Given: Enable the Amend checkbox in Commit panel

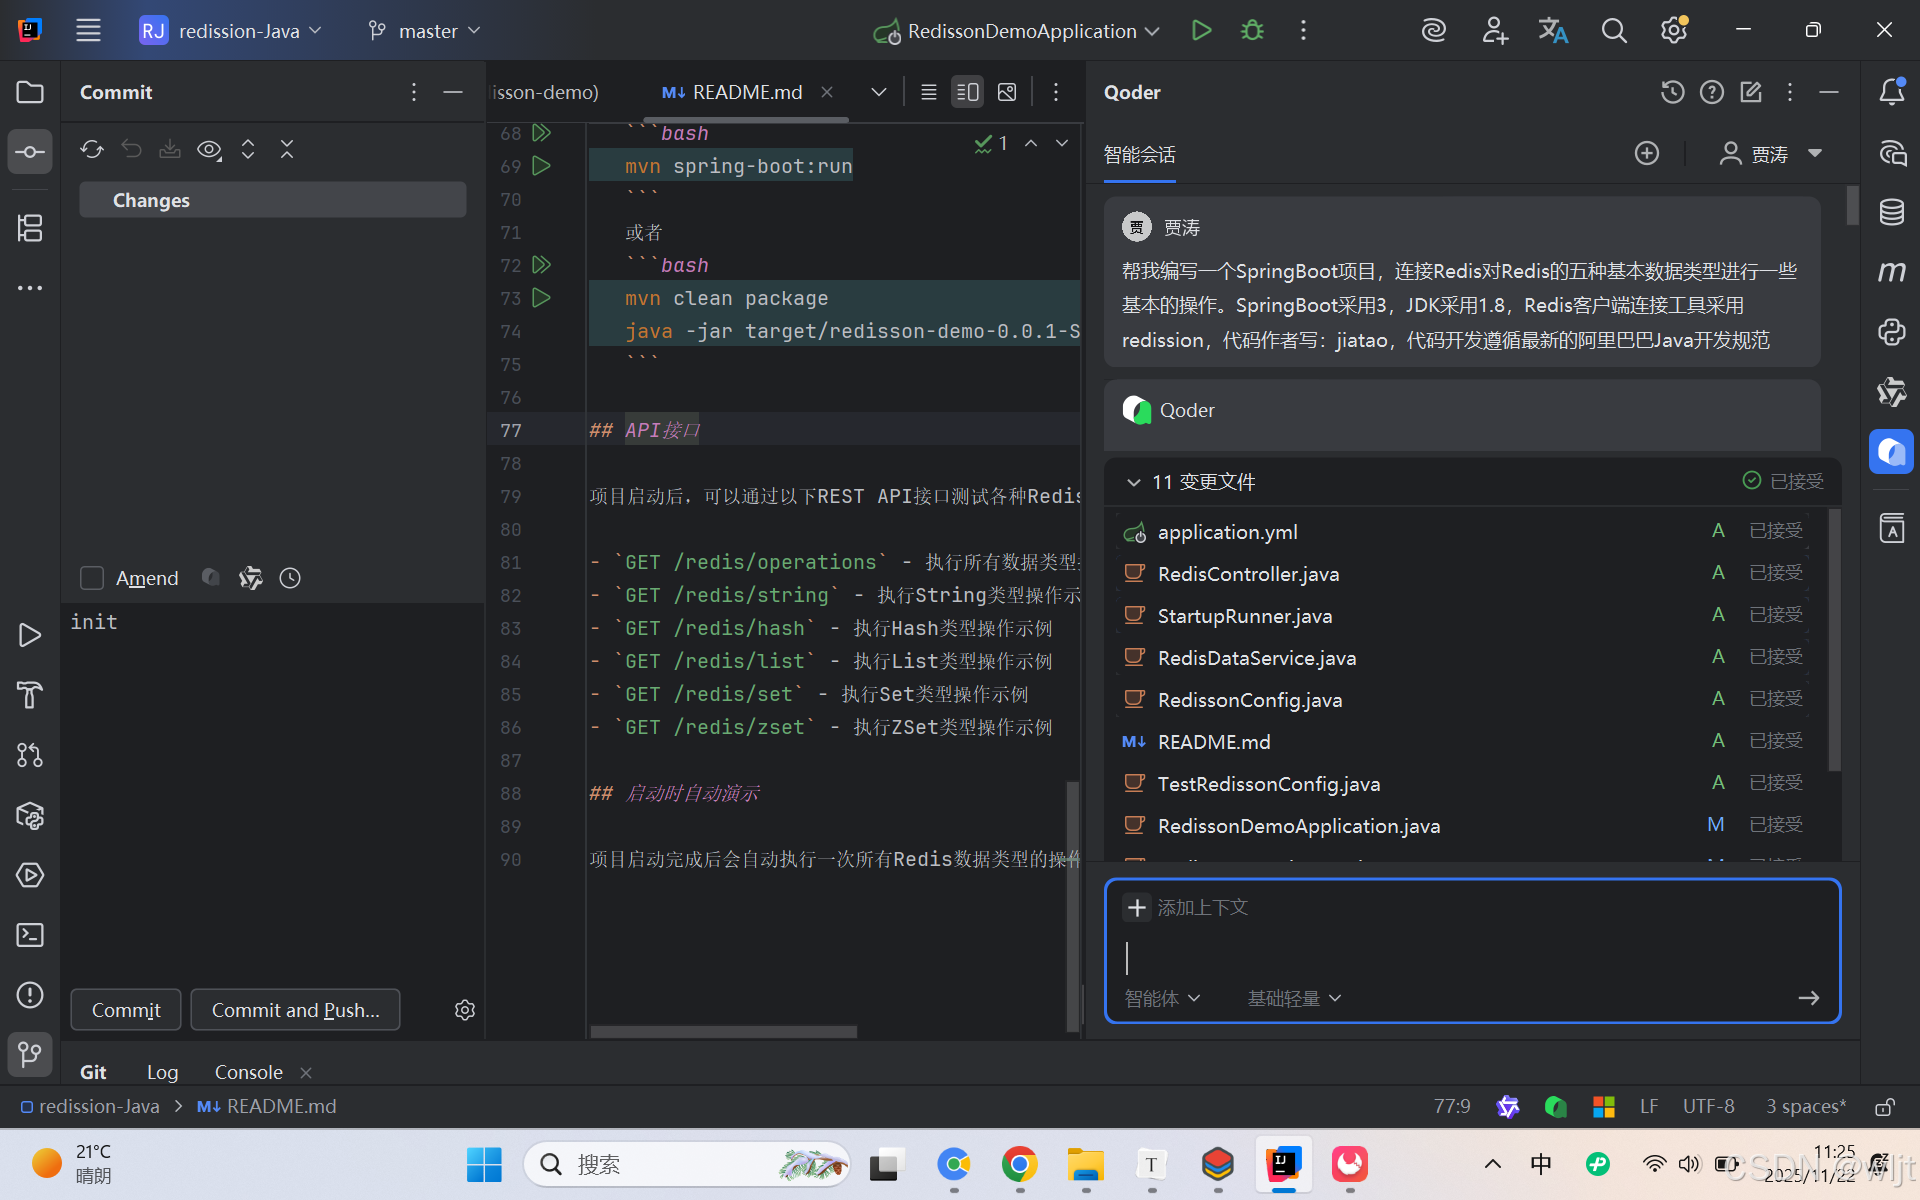Looking at the screenshot, I should click(91, 578).
